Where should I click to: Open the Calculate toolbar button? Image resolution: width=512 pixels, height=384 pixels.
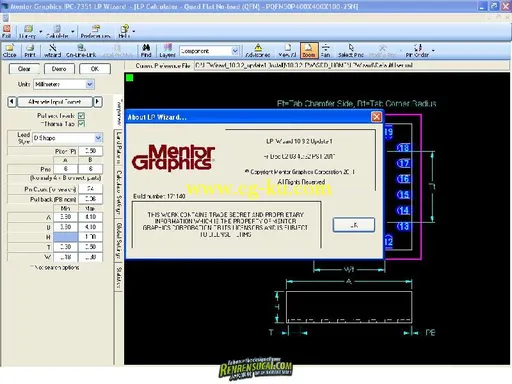pos(57,31)
